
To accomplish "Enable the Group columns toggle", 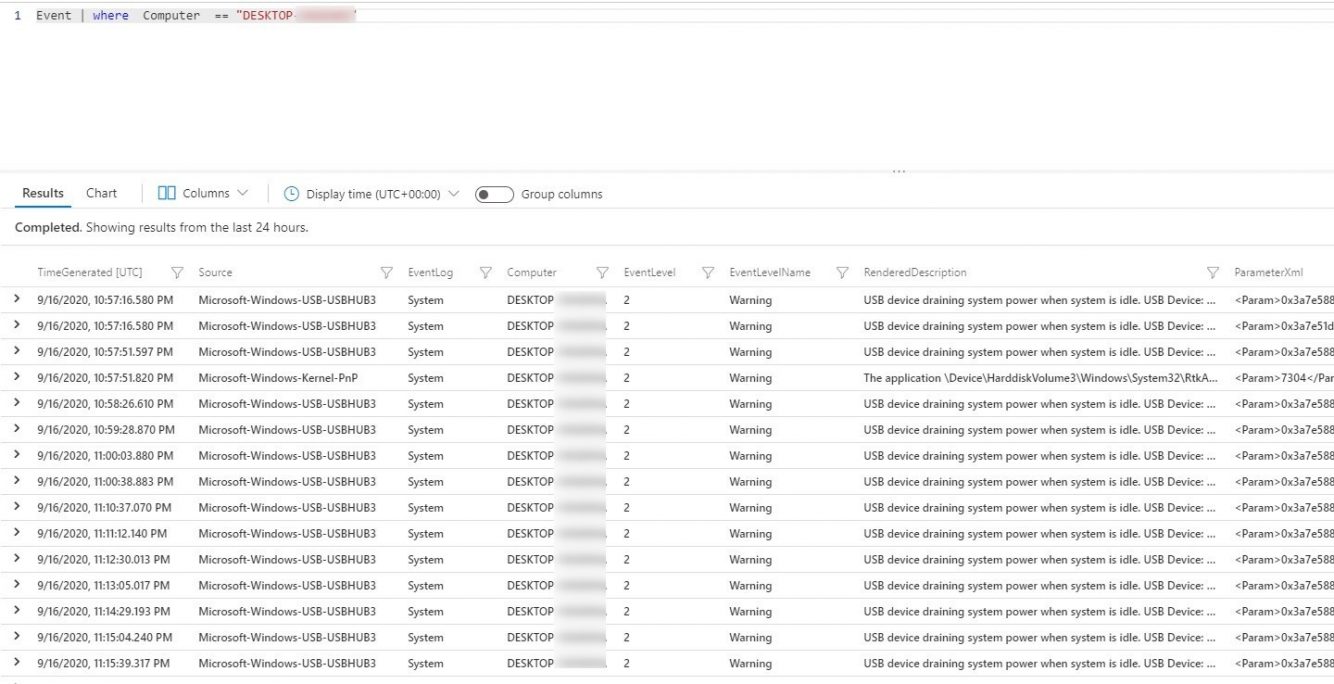I will 494,194.
